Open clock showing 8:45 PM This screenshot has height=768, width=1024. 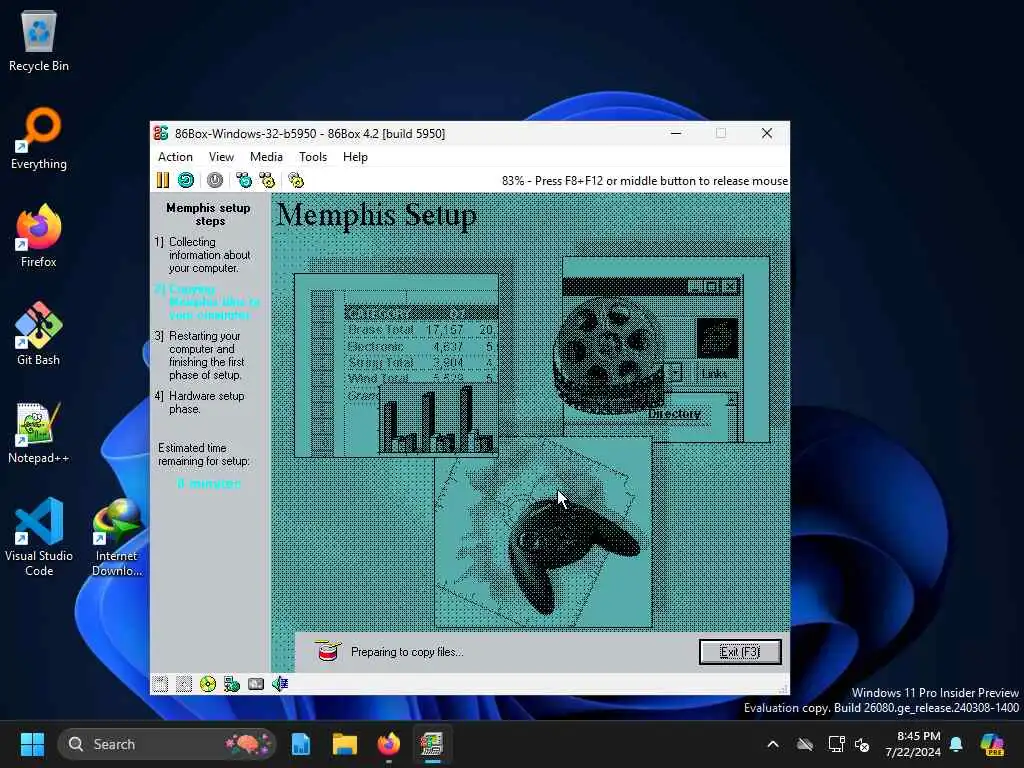coord(913,744)
